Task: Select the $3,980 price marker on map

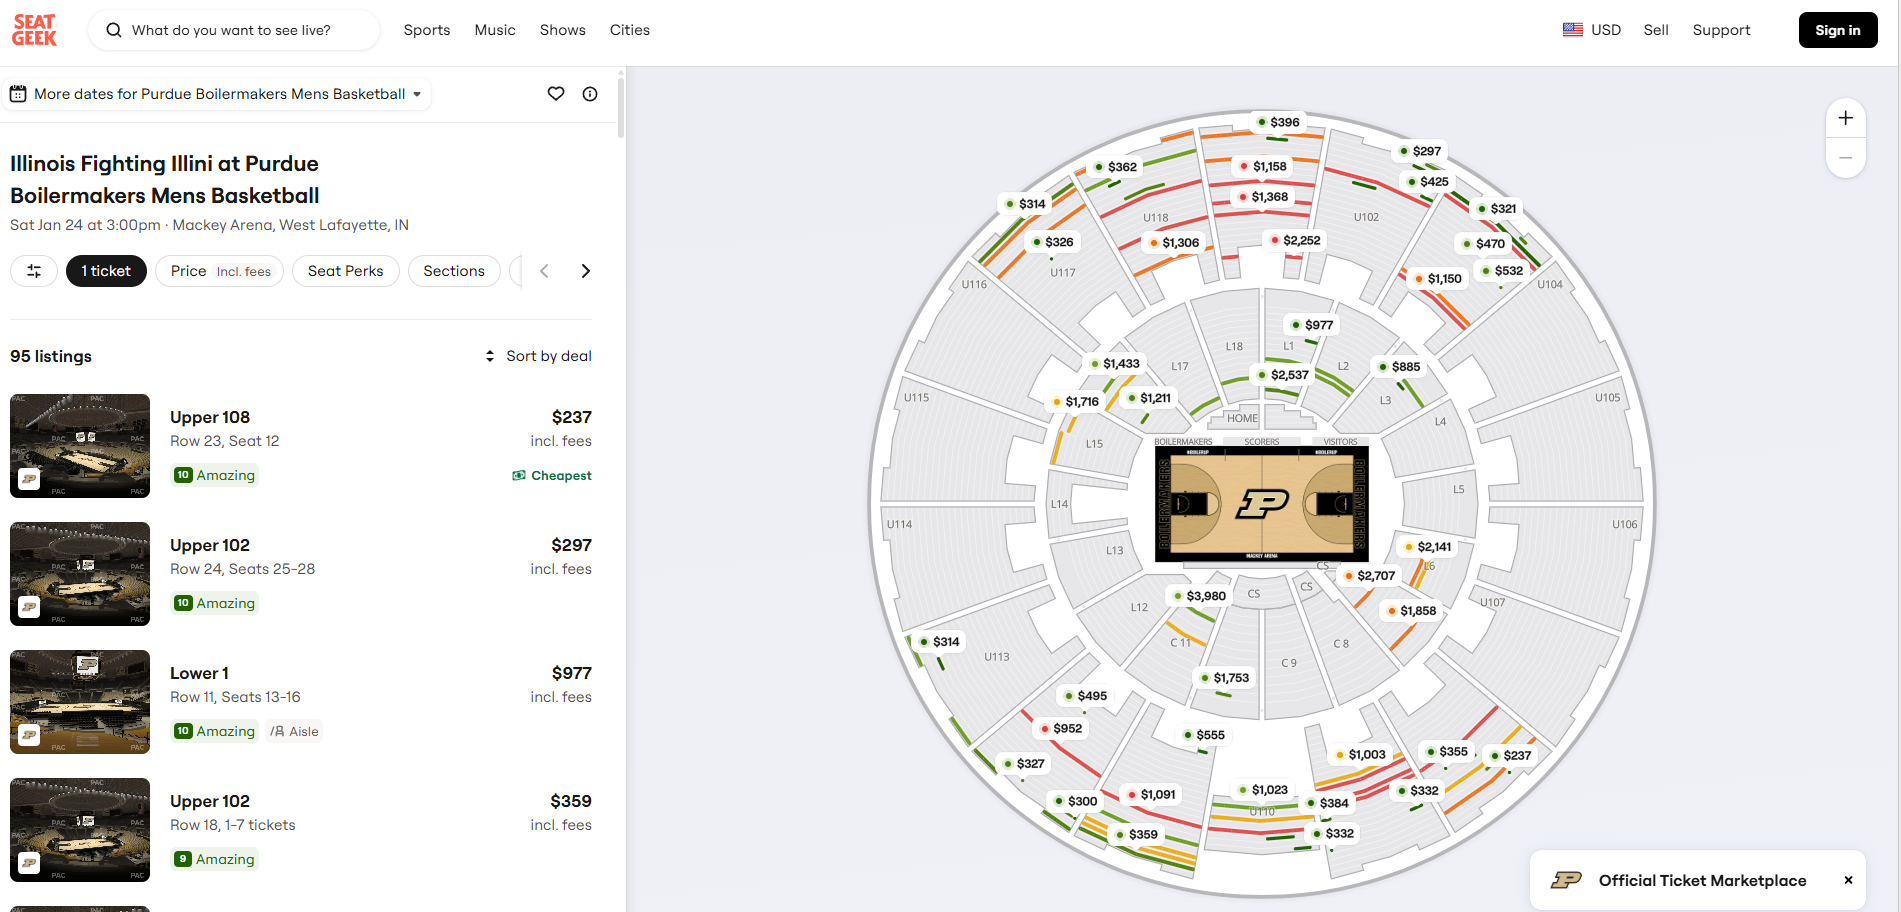Action: point(1200,596)
